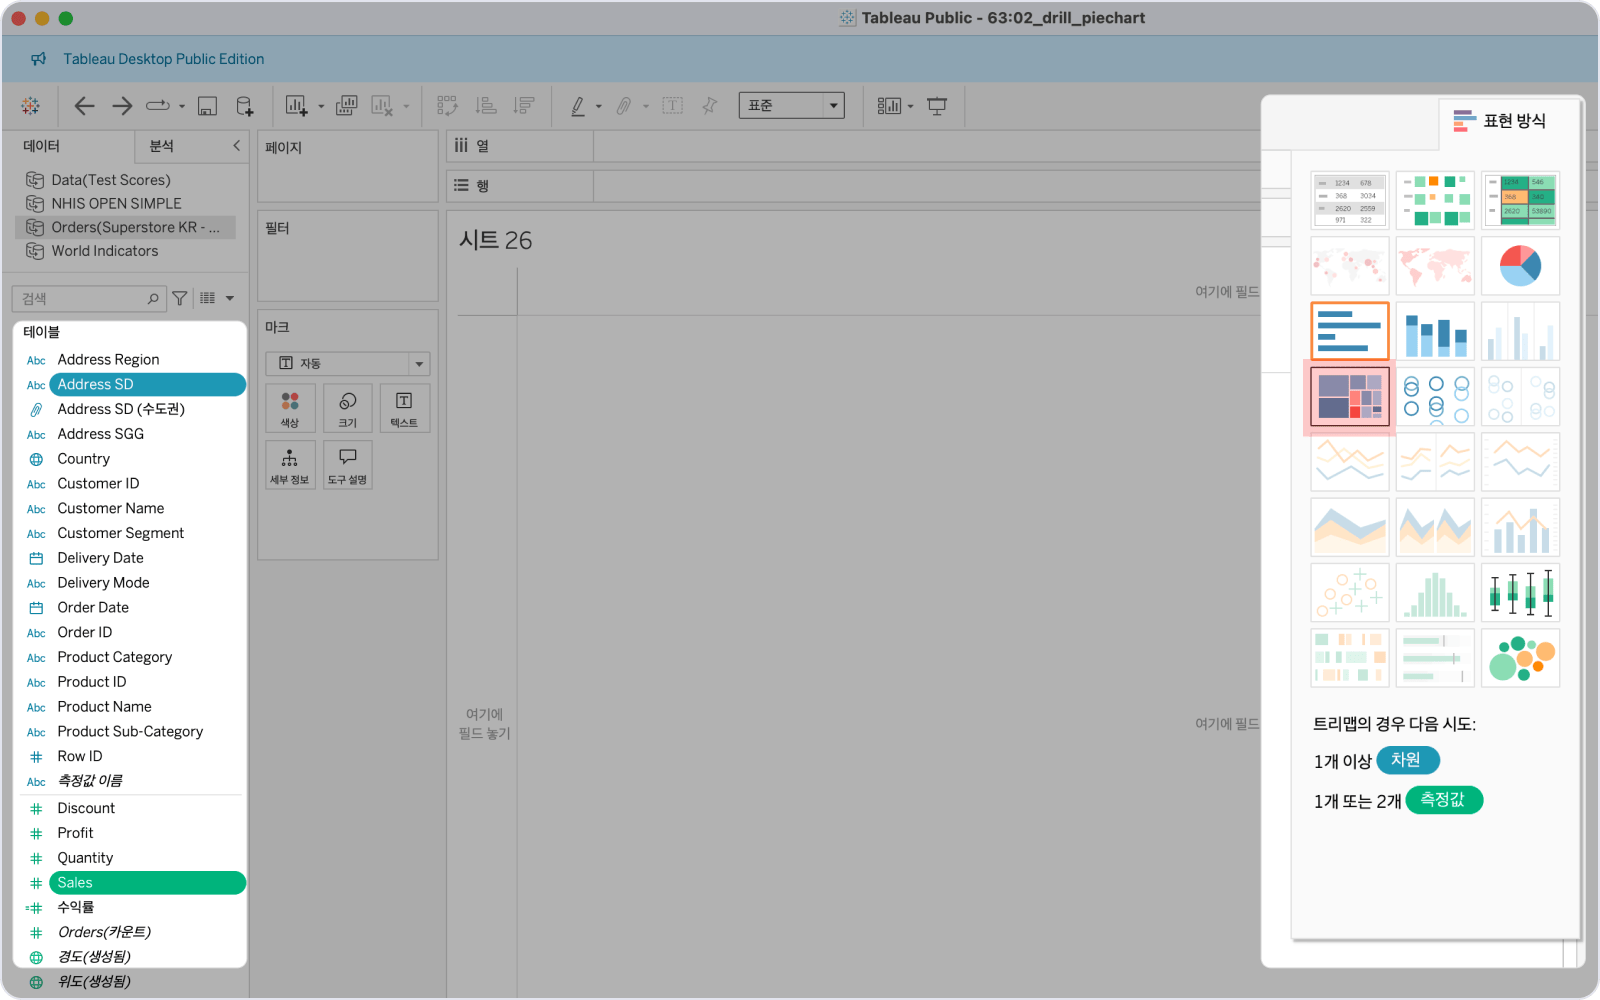The height and width of the screenshot is (1000, 1600).
Task: Select the pie chart thumbnail
Action: [1520, 266]
